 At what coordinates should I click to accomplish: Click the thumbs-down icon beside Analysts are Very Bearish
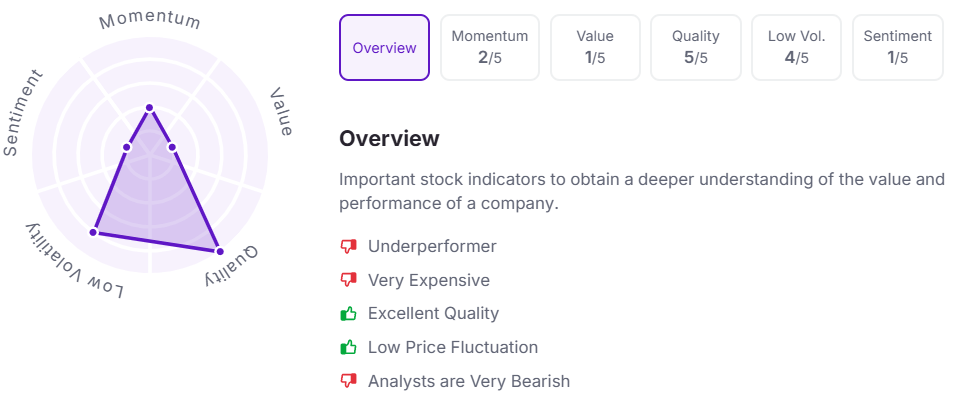[348, 381]
